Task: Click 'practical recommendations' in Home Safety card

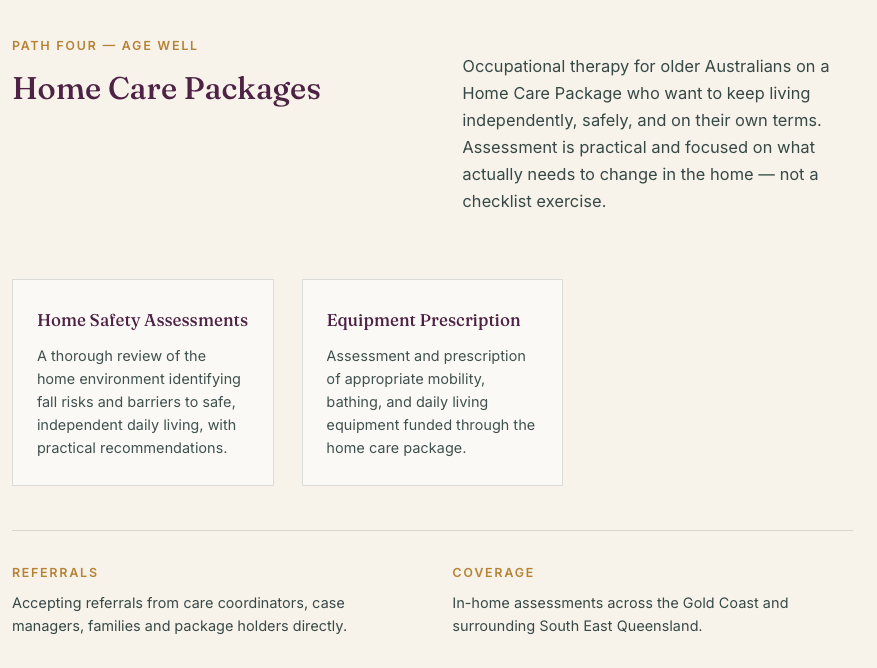Action: [x=130, y=448]
